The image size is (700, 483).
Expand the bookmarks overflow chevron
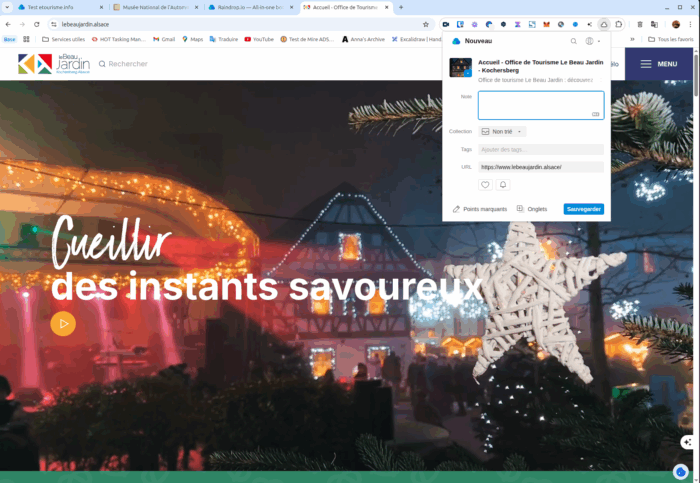[x=635, y=39]
